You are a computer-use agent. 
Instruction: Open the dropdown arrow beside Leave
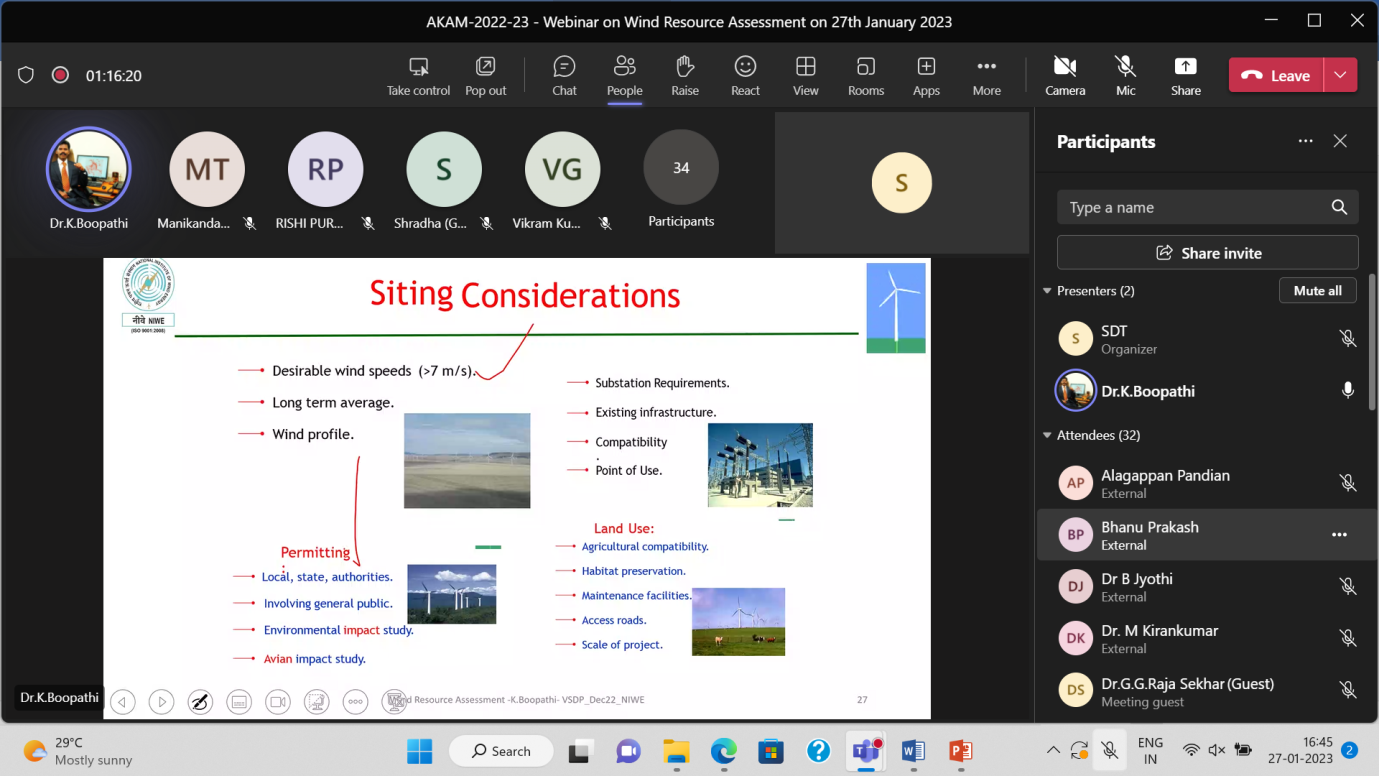pyautogui.click(x=1340, y=75)
